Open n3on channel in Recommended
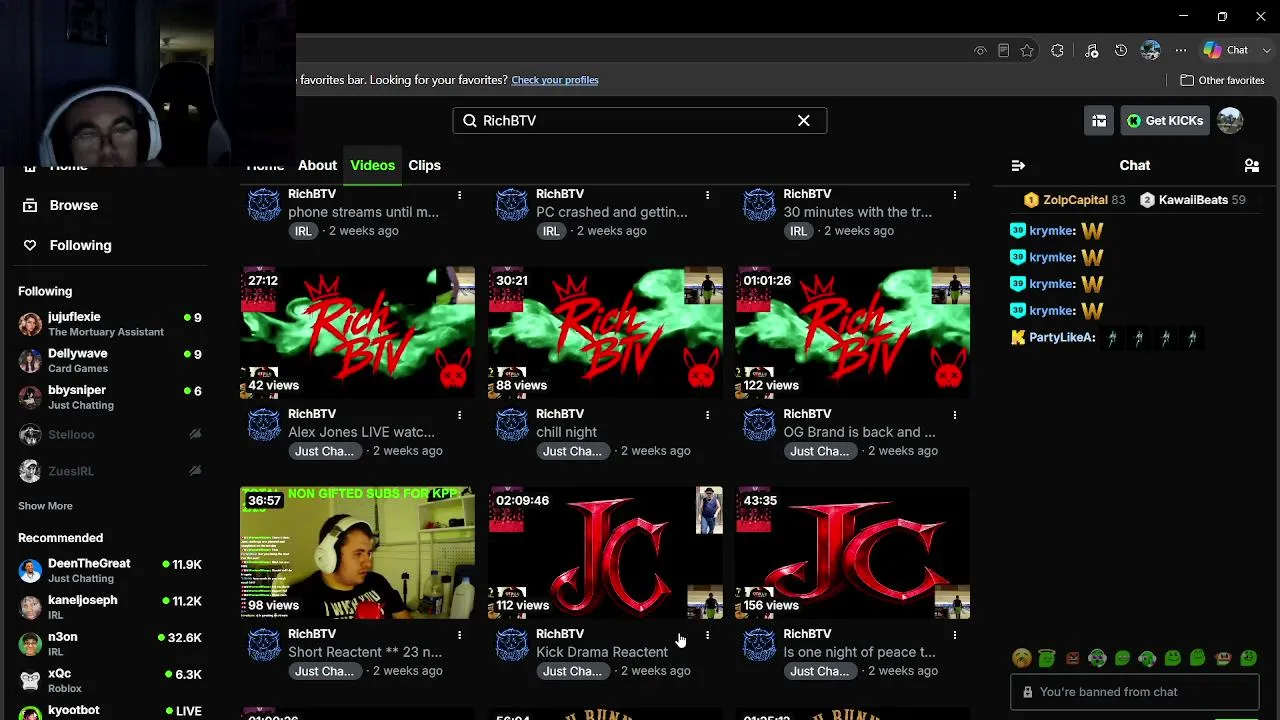Viewport: 1280px width, 720px height. pyautogui.click(x=110, y=644)
